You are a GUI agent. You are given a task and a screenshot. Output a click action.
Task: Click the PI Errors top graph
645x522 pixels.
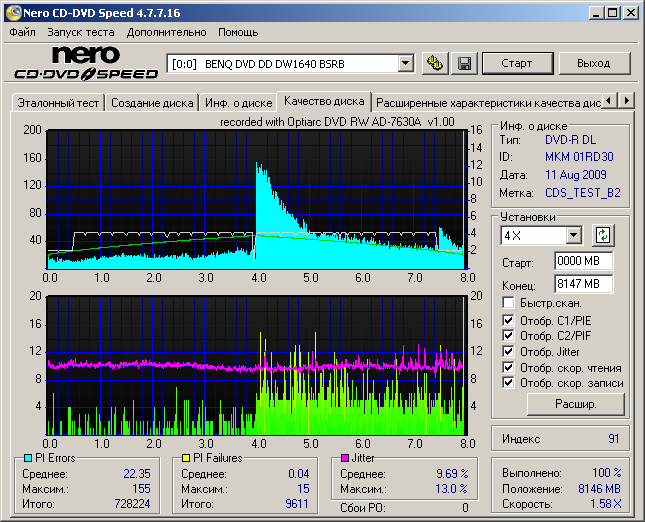point(257,200)
